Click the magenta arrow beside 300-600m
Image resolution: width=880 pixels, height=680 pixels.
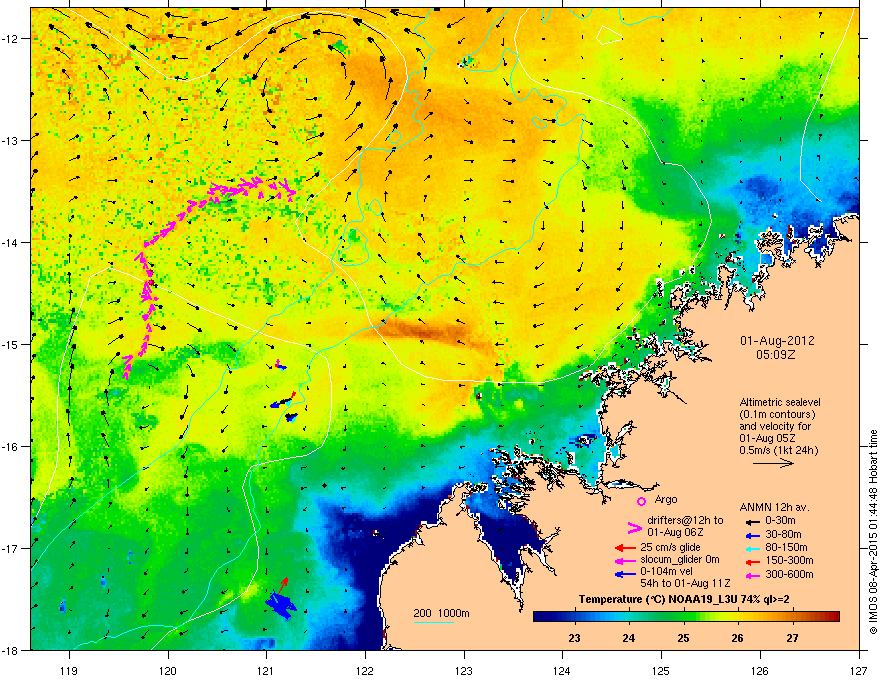[x=753, y=575]
